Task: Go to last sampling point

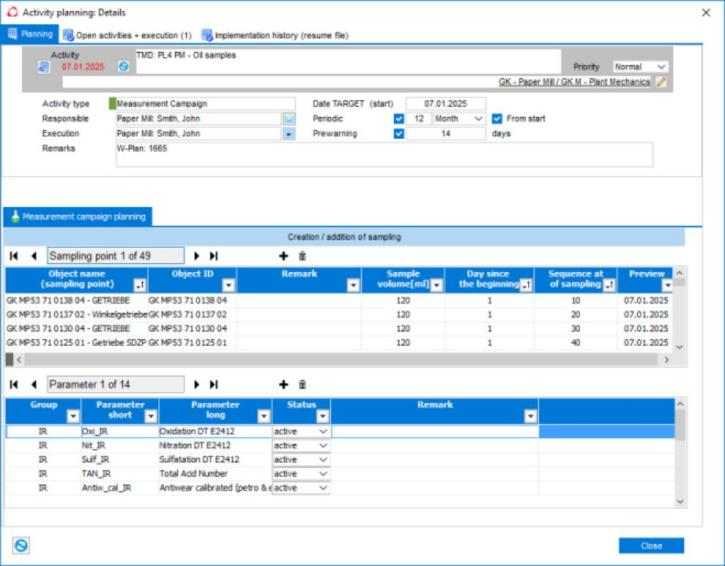Action: (214, 256)
